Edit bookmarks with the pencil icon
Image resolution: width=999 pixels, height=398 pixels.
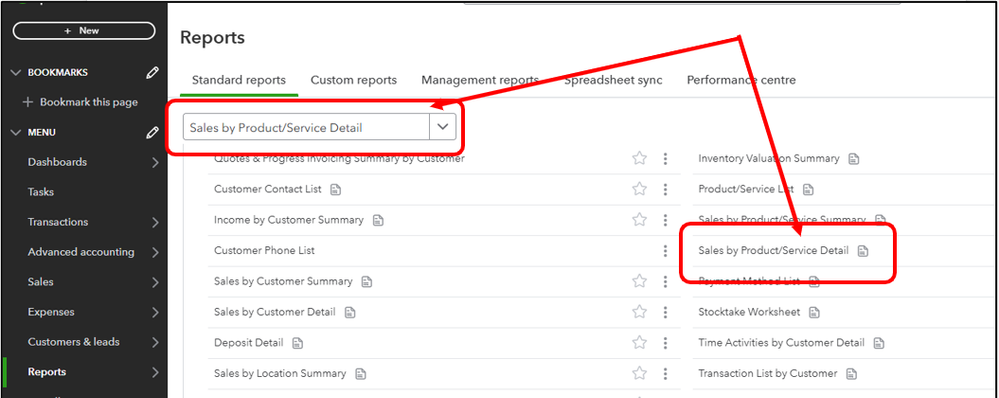(x=152, y=73)
